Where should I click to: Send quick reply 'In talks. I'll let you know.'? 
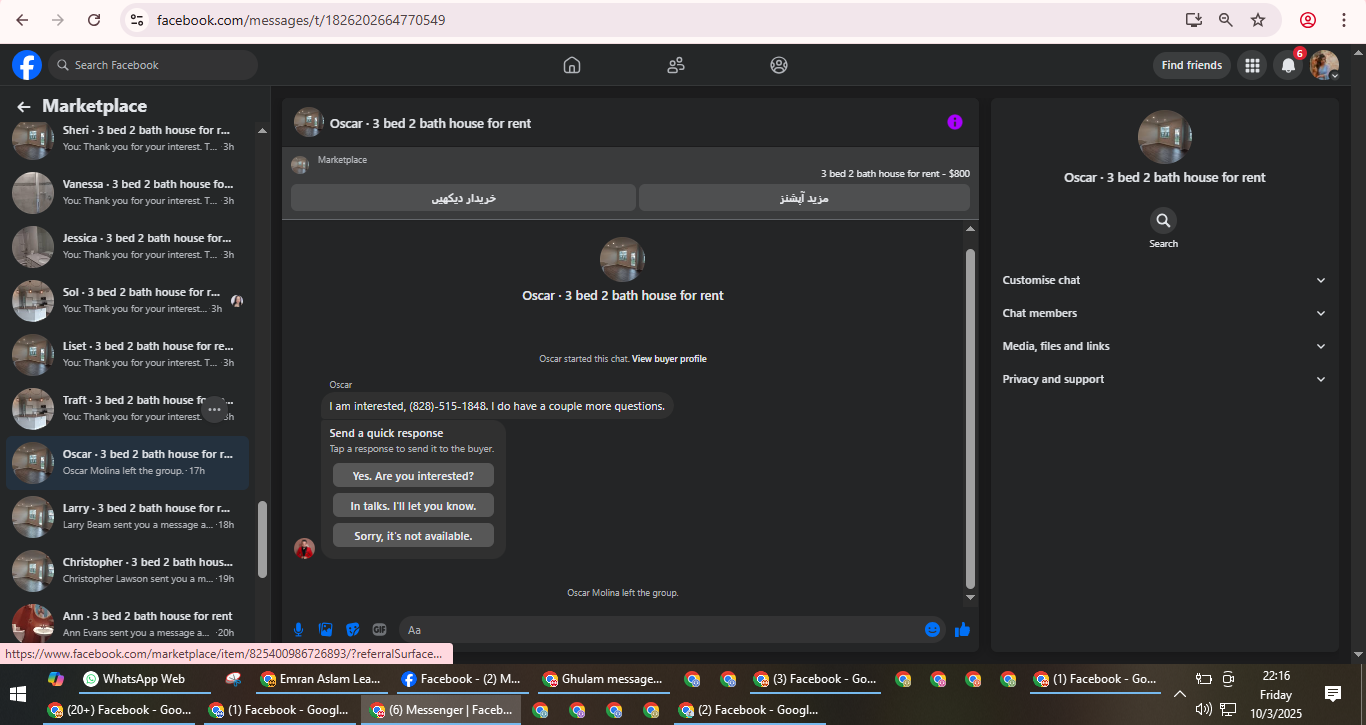(413, 506)
